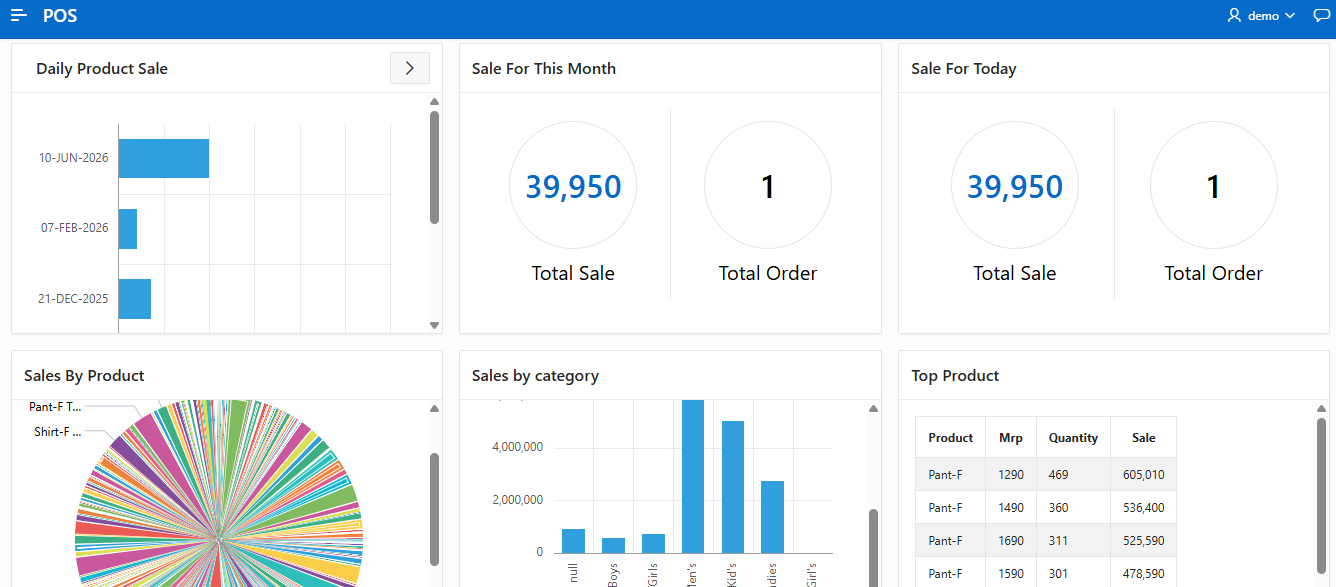Click the 07-FEB-2026 bar in chart

(128, 229)
